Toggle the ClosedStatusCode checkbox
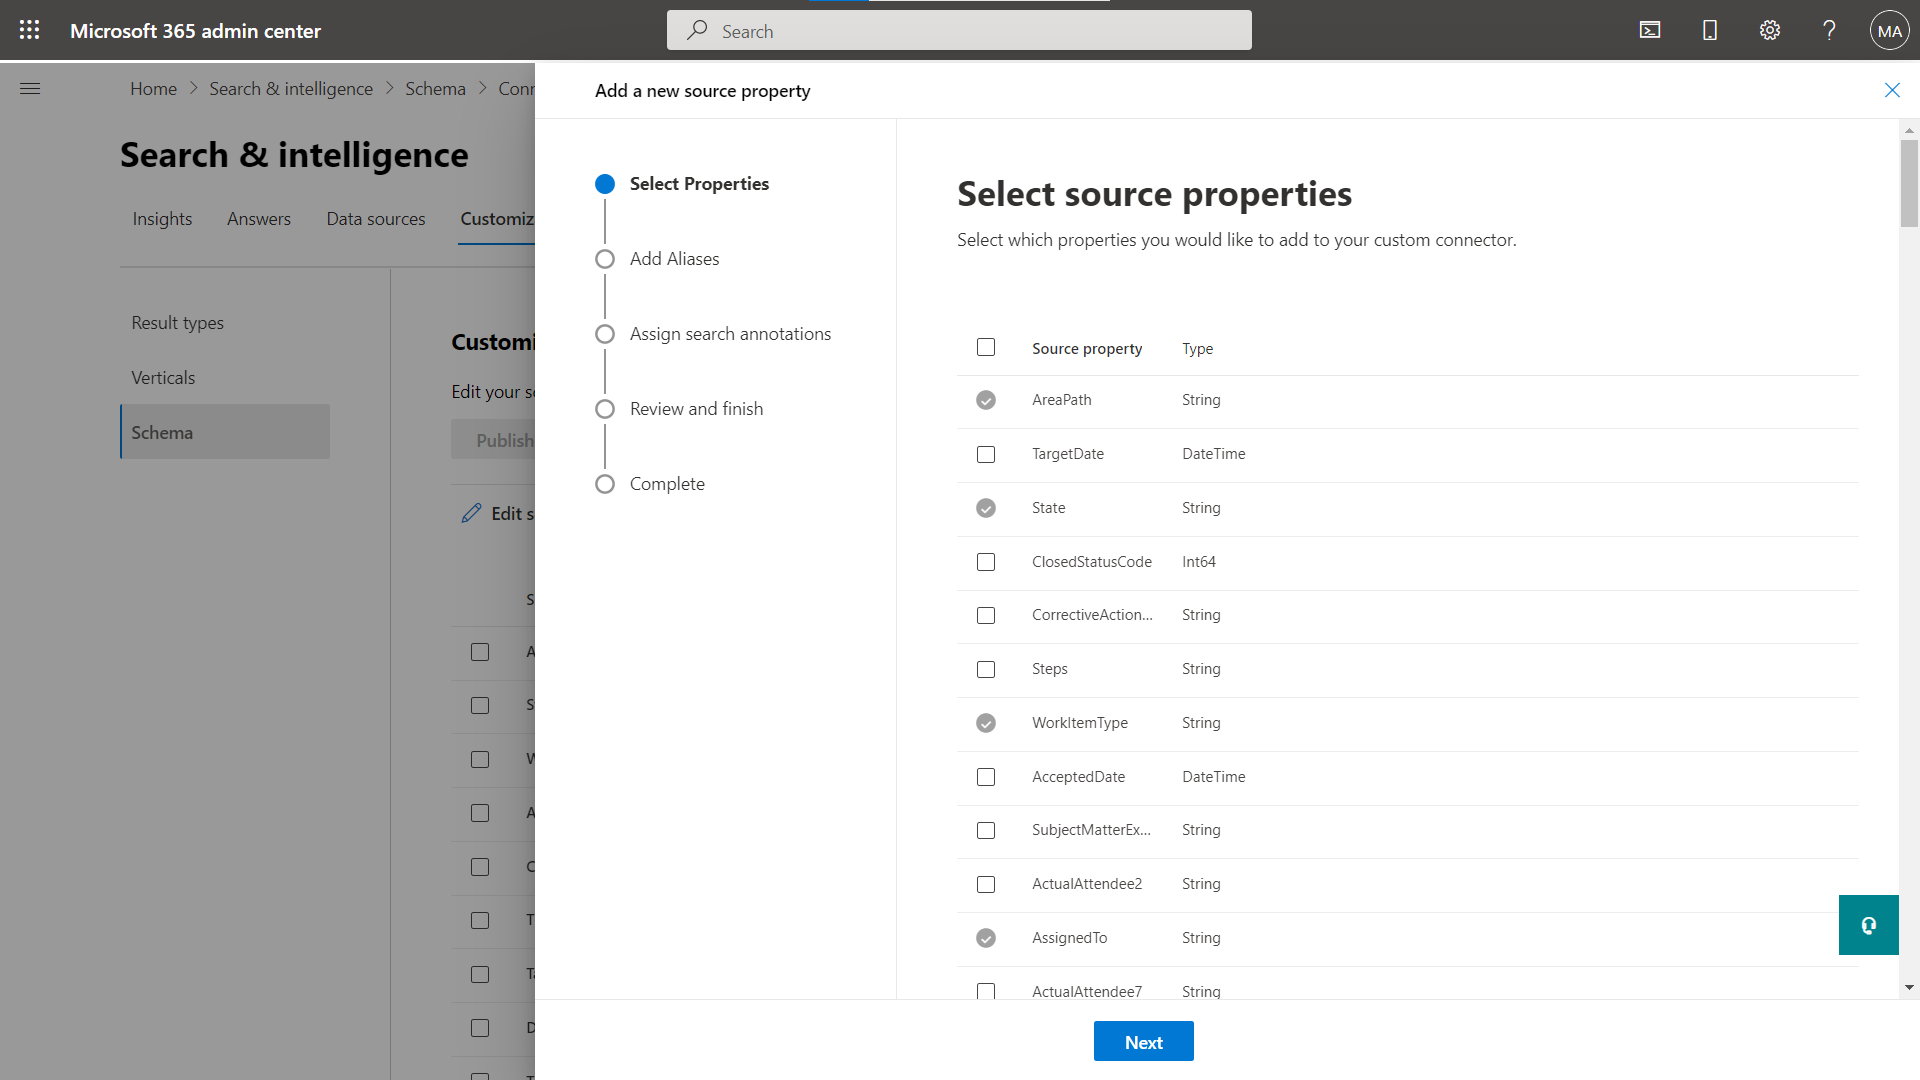This screenshot has height=1080, width=1920. click(x=985, y=560)
